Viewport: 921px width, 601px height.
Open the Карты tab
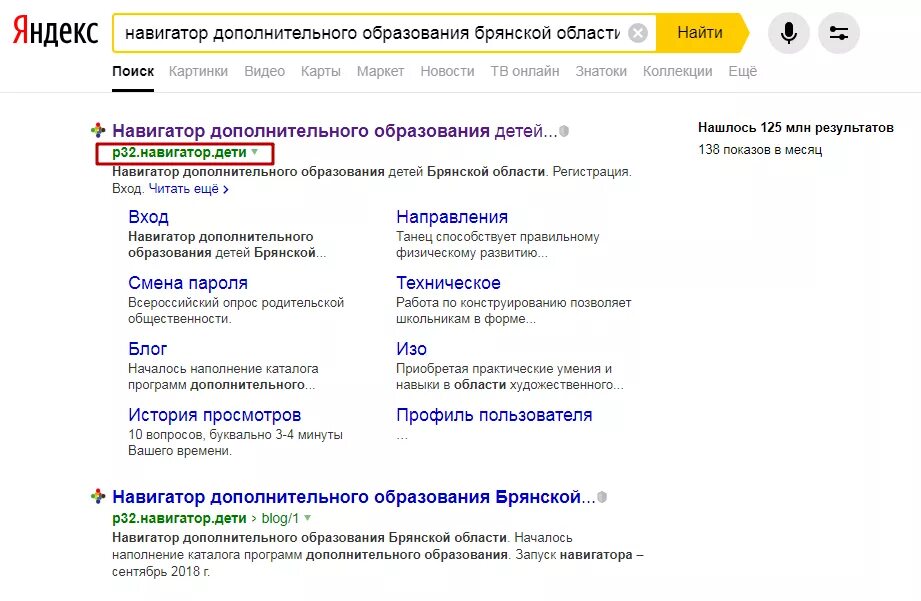(321, 71)
